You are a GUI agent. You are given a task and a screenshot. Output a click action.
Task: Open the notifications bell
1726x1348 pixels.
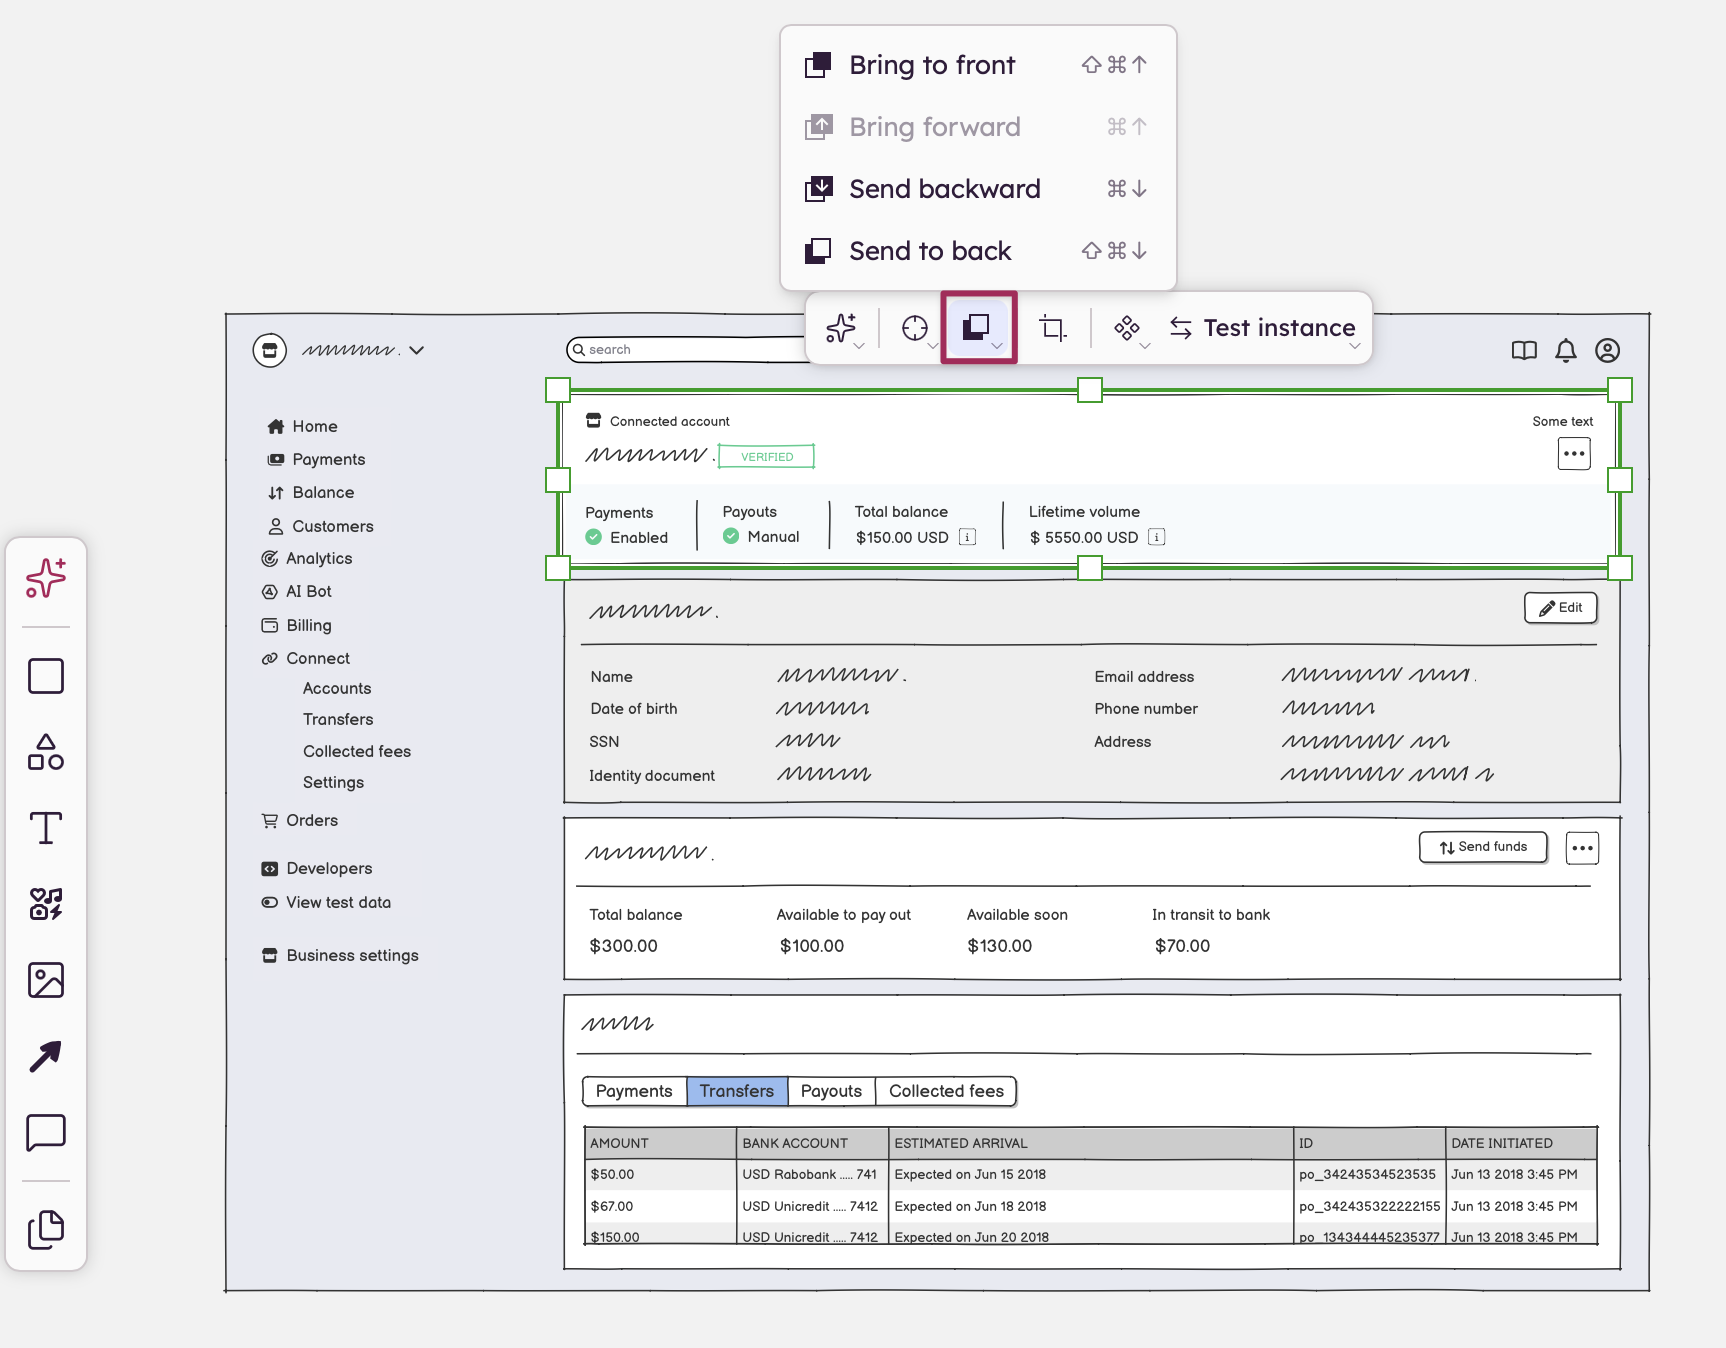tap(1566, 350)
